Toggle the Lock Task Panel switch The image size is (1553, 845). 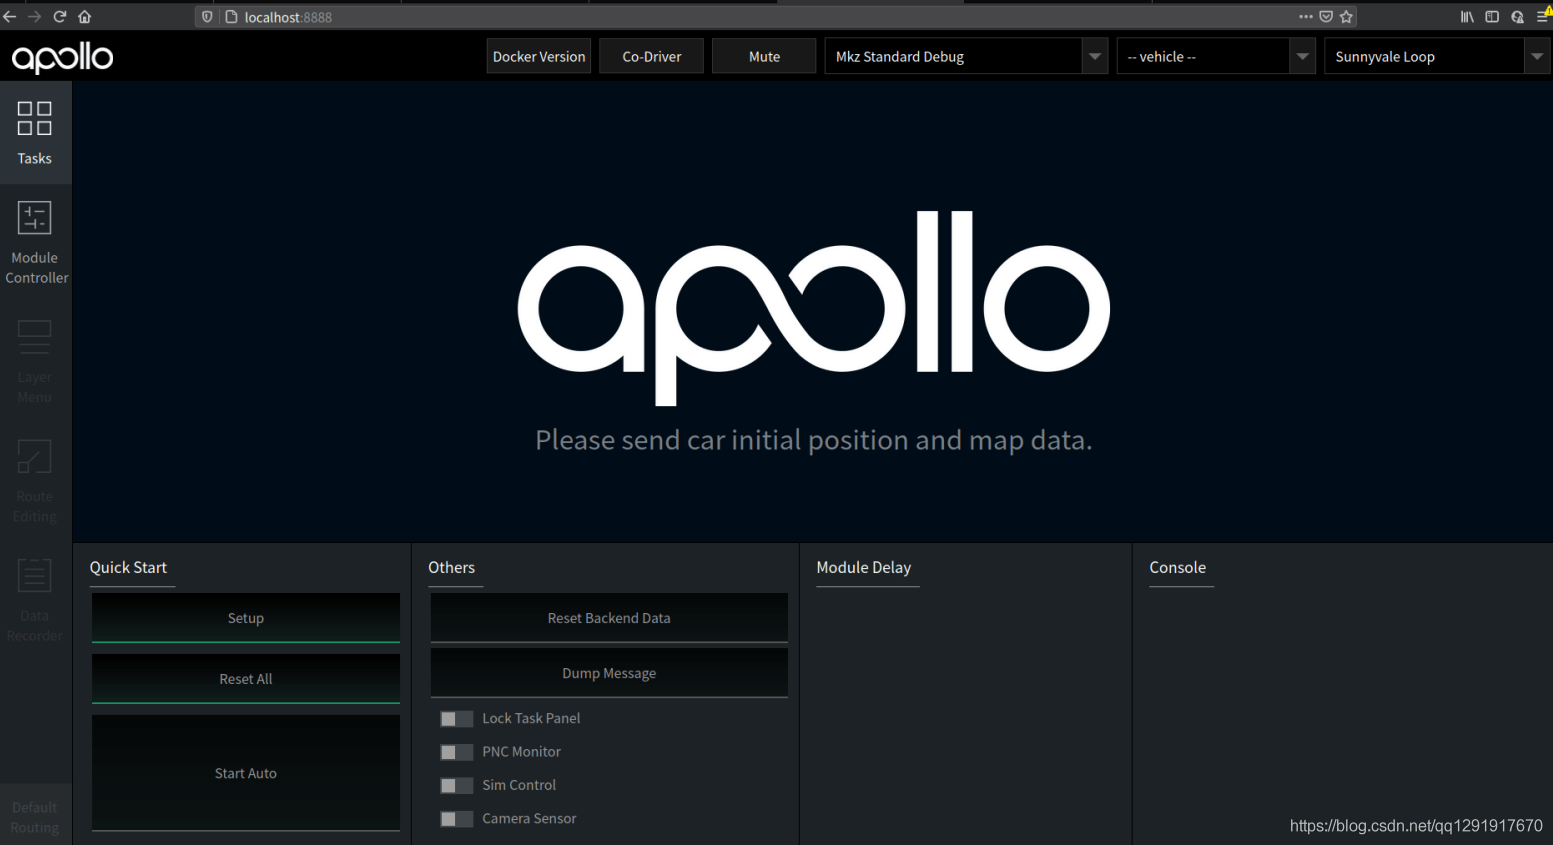coord(456,719)
